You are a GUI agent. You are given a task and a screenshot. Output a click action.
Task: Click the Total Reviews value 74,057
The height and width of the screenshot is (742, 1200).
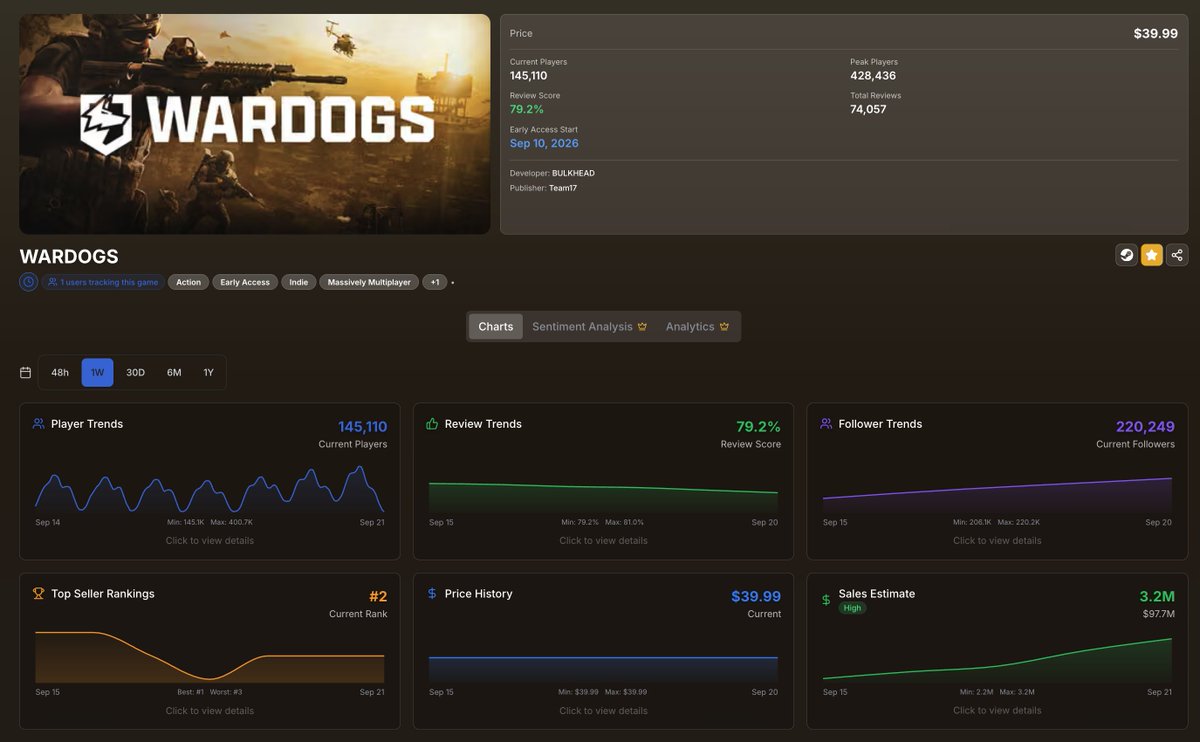868,109
